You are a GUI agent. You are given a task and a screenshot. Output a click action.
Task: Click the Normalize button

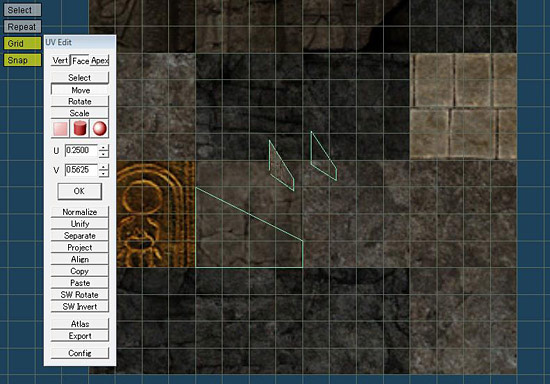click(80, 212)
